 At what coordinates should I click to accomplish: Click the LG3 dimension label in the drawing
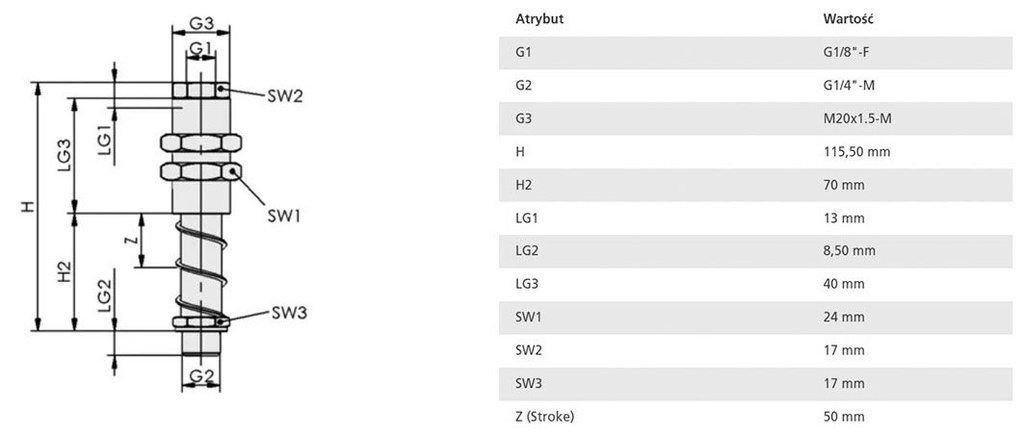(x=63, y=156)
